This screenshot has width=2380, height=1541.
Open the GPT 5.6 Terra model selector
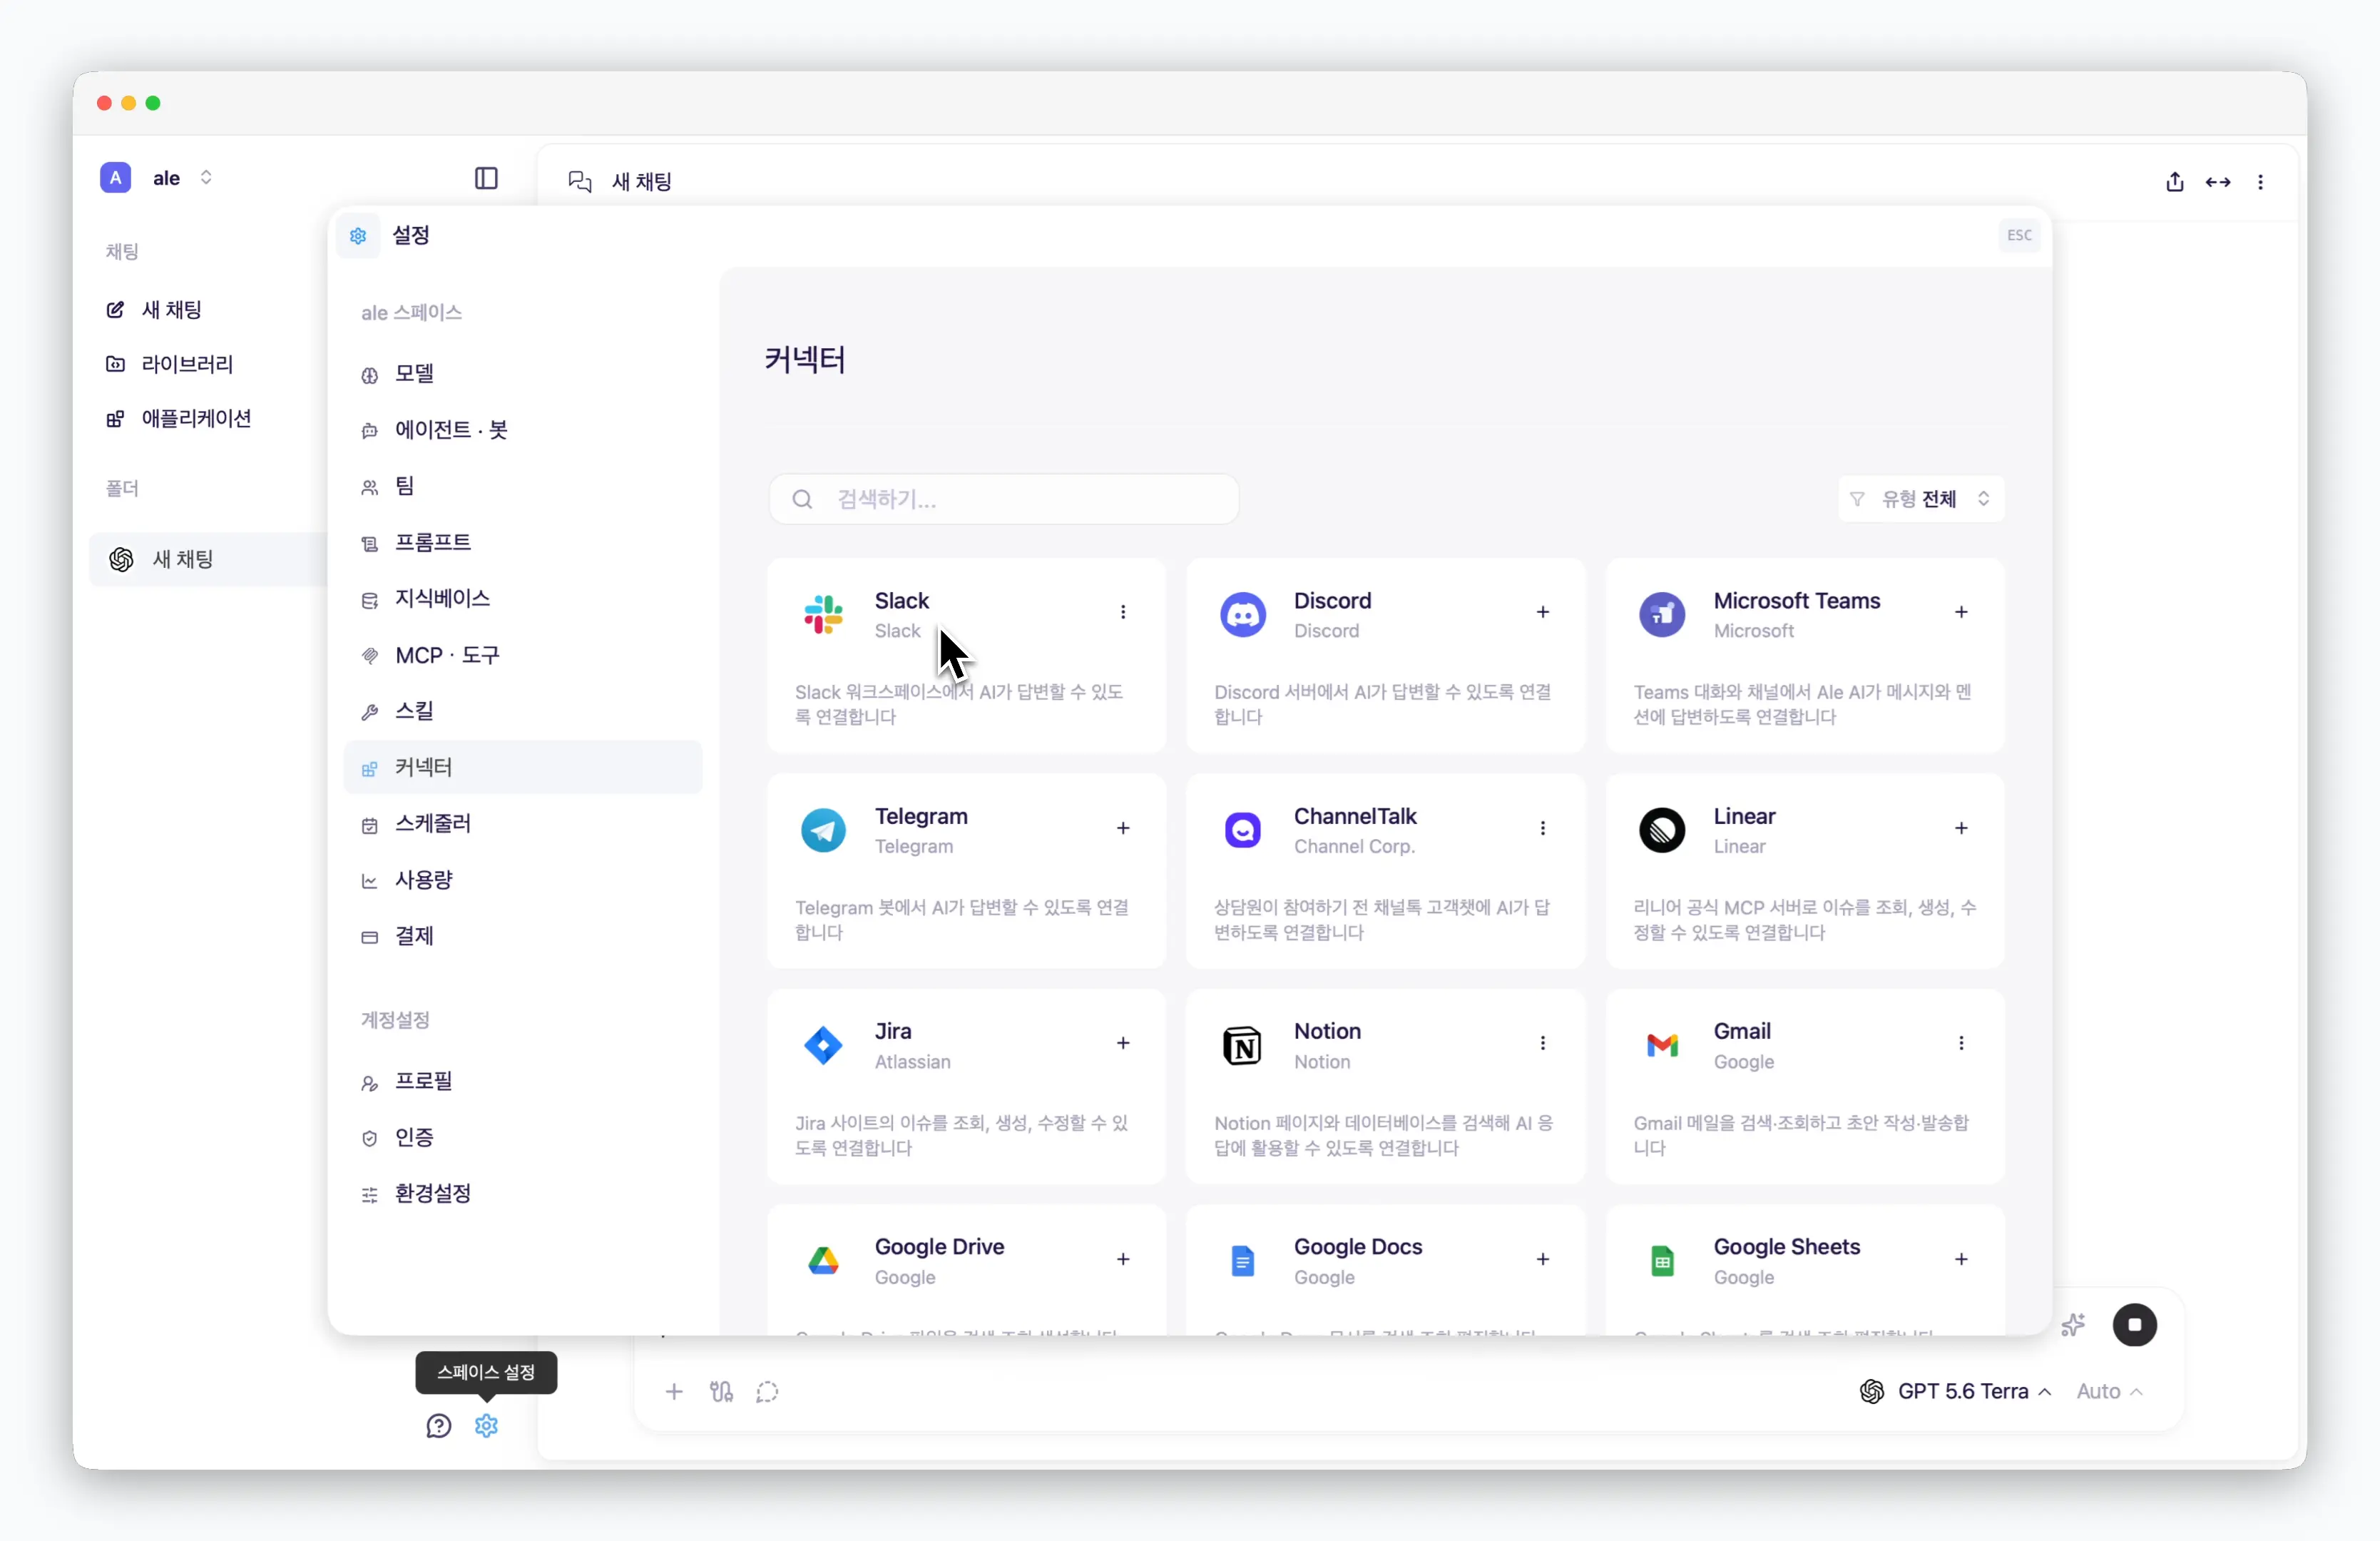click(1955, 1391)
